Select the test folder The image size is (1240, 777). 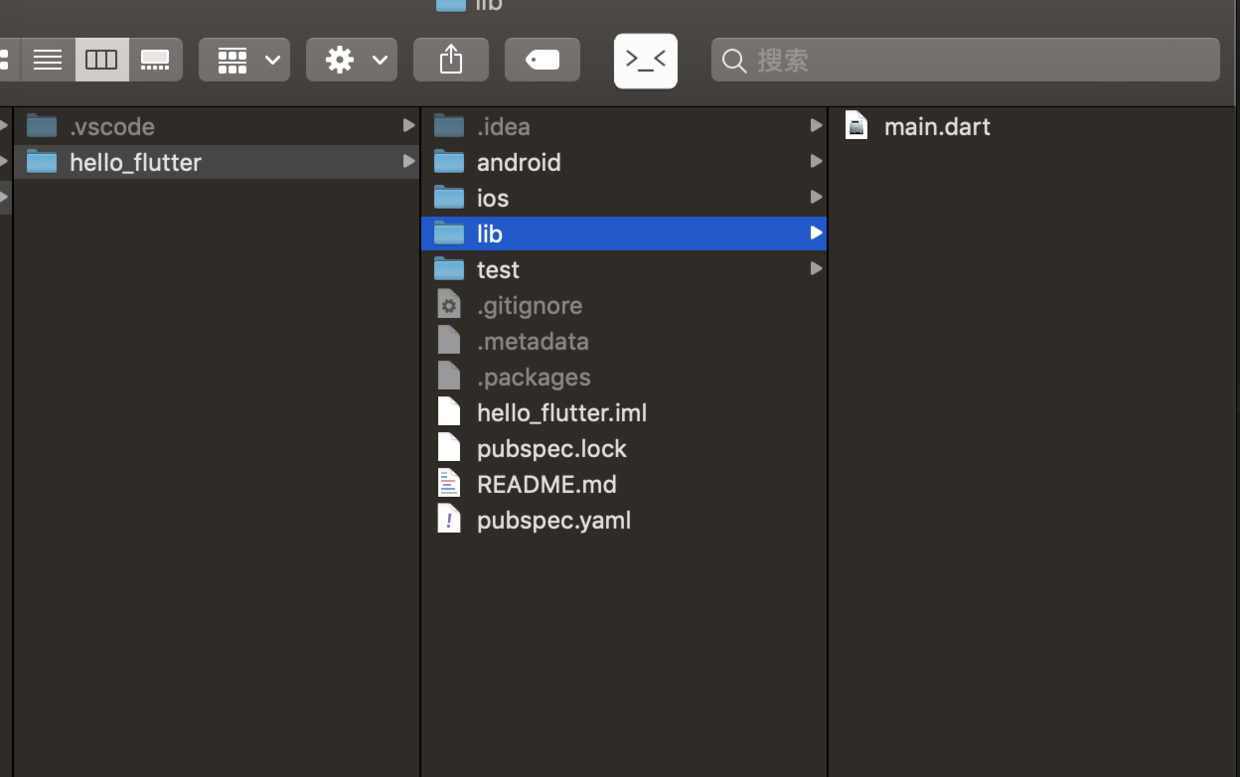[624, 269]
